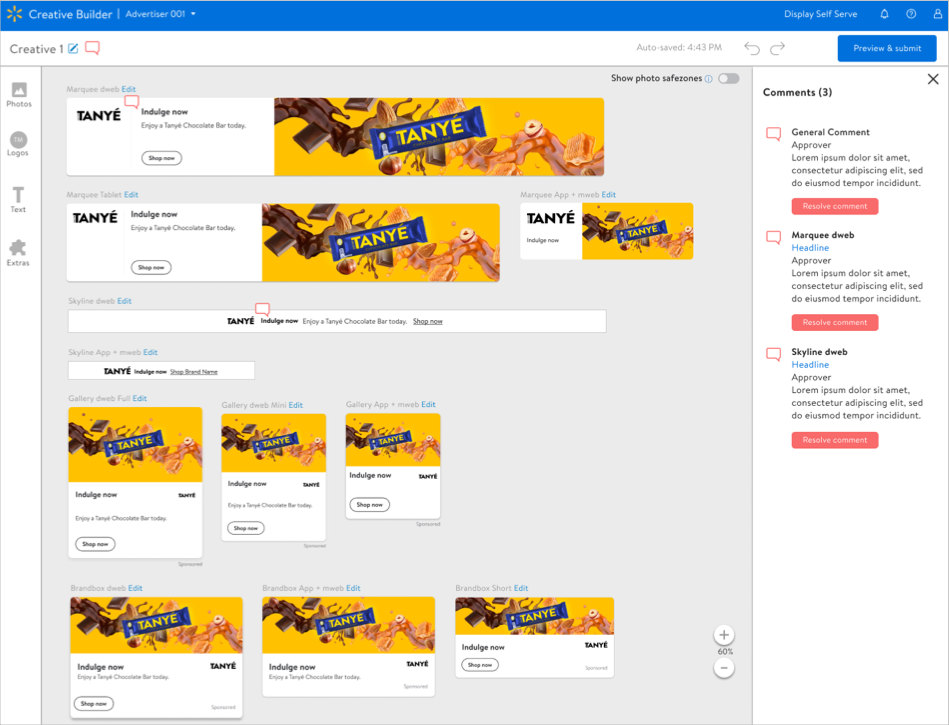Open the user account icon
Image resolution: width=949 pixels, height=725 pixels.
click(x=938, y=14)
